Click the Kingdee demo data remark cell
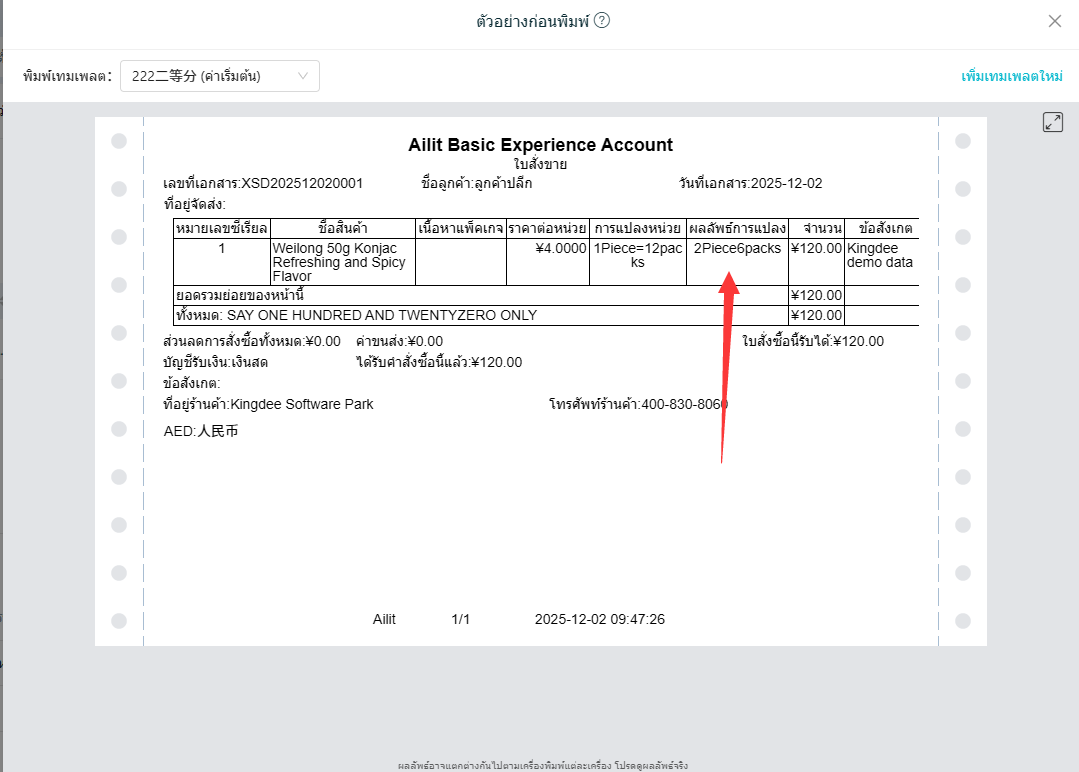The height and width of the screenshot is (772, 1079). 879,255
